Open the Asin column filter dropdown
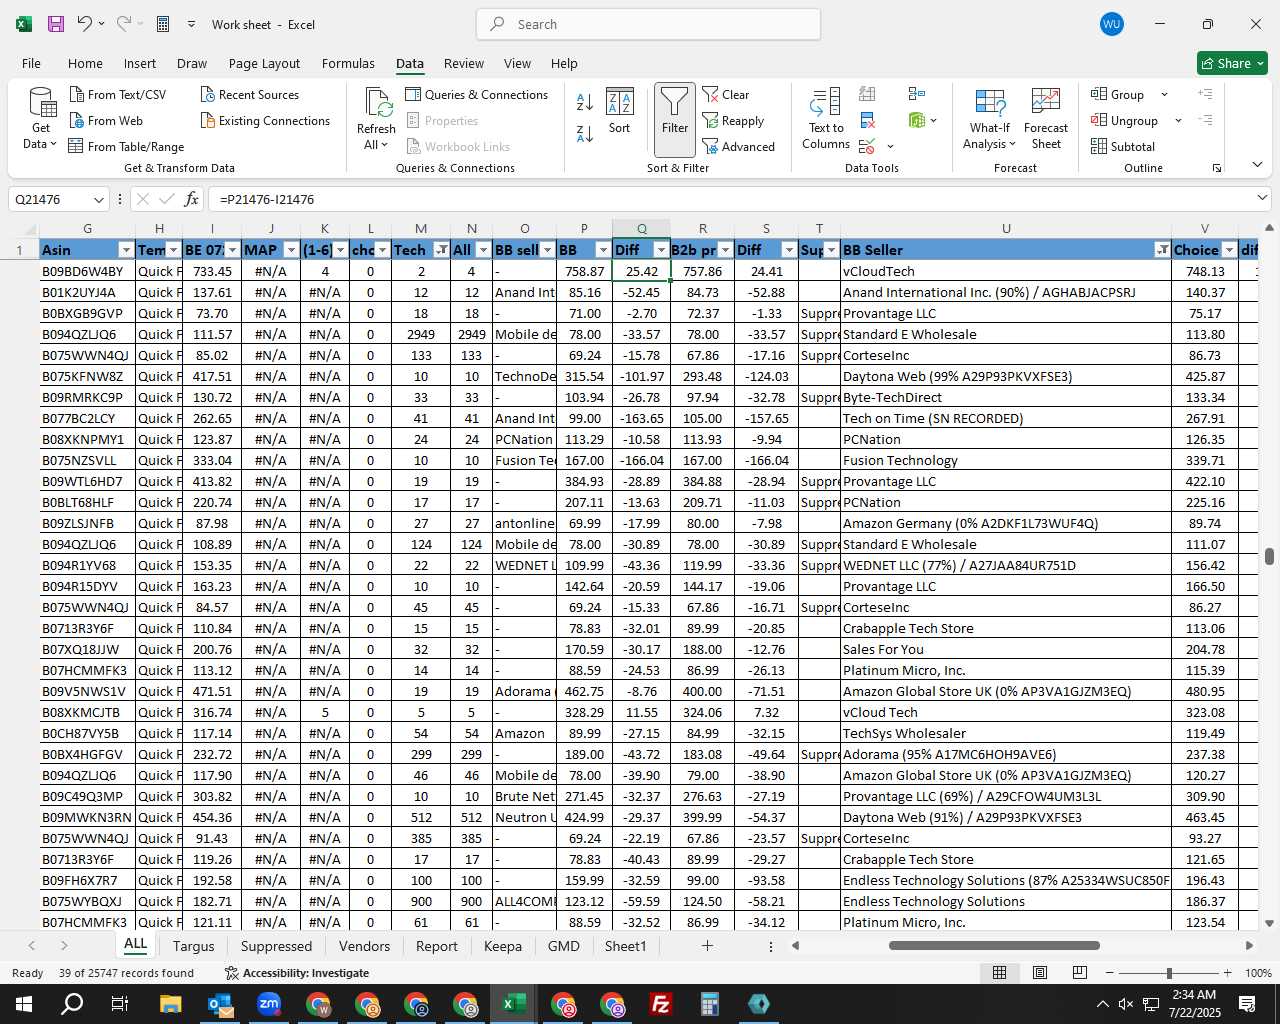 point(126,250)
